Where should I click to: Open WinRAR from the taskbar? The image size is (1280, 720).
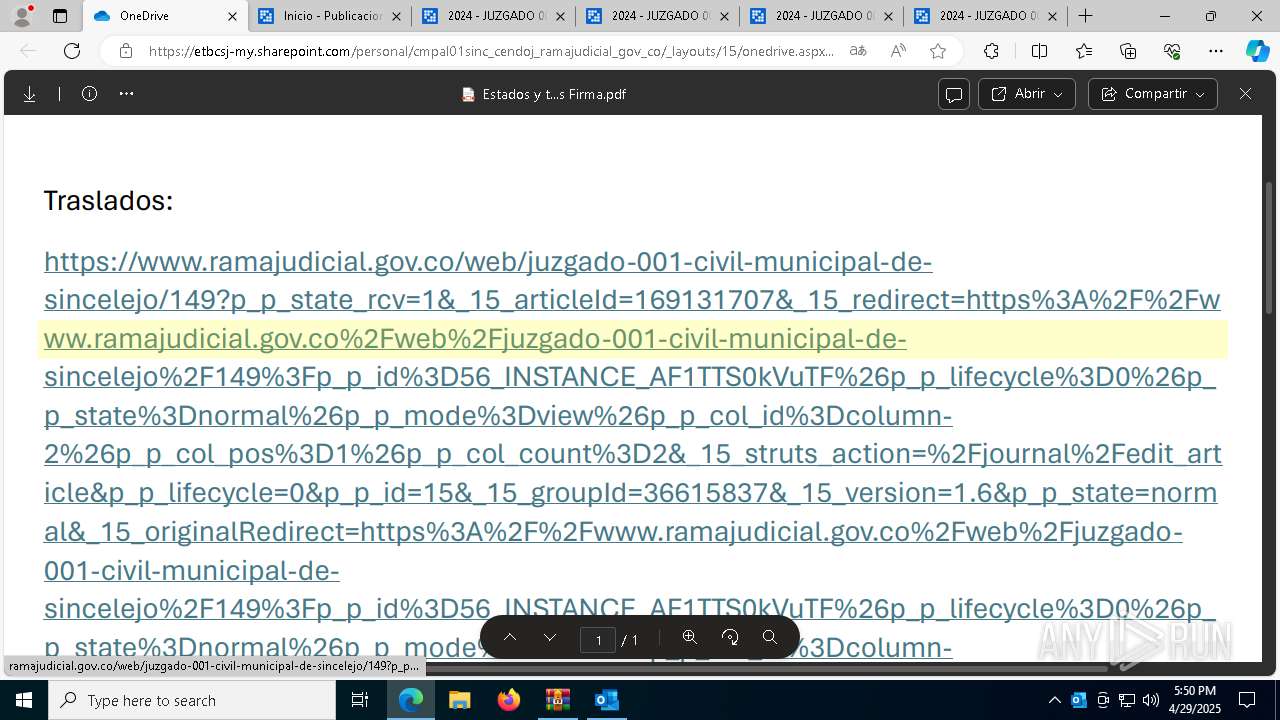pyautogui.click(x=557, y=700)
